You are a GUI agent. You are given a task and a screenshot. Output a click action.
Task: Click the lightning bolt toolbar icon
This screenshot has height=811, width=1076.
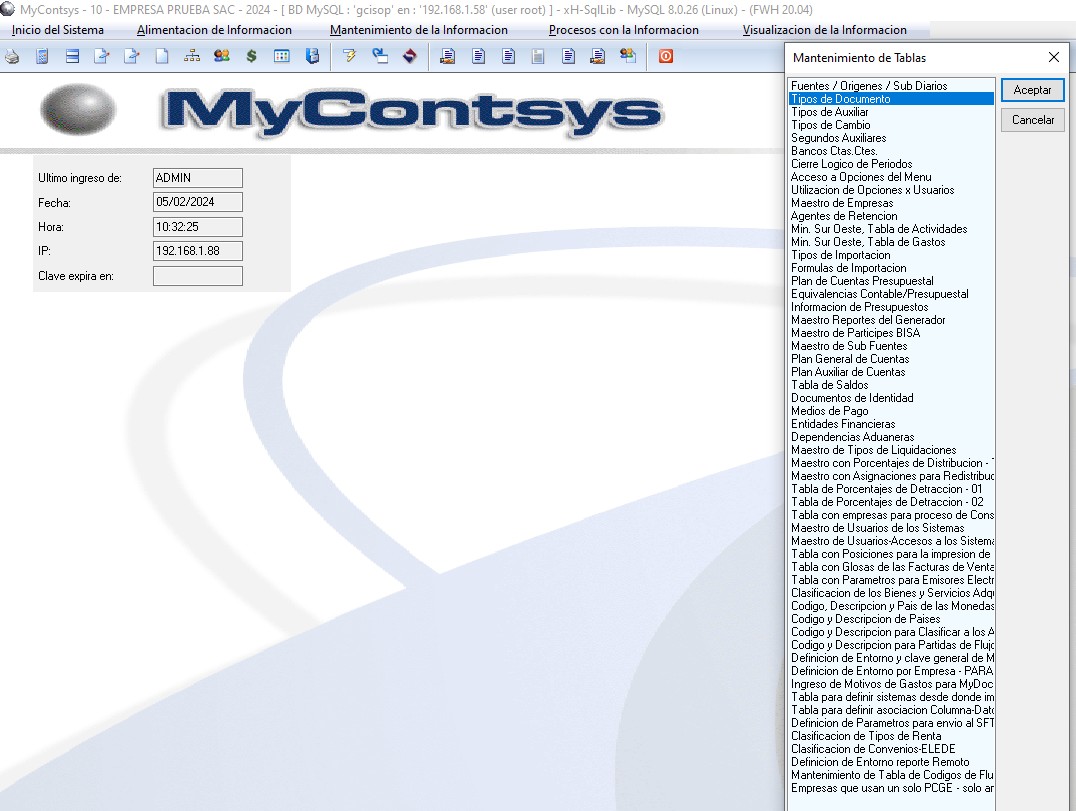(349, 57)
